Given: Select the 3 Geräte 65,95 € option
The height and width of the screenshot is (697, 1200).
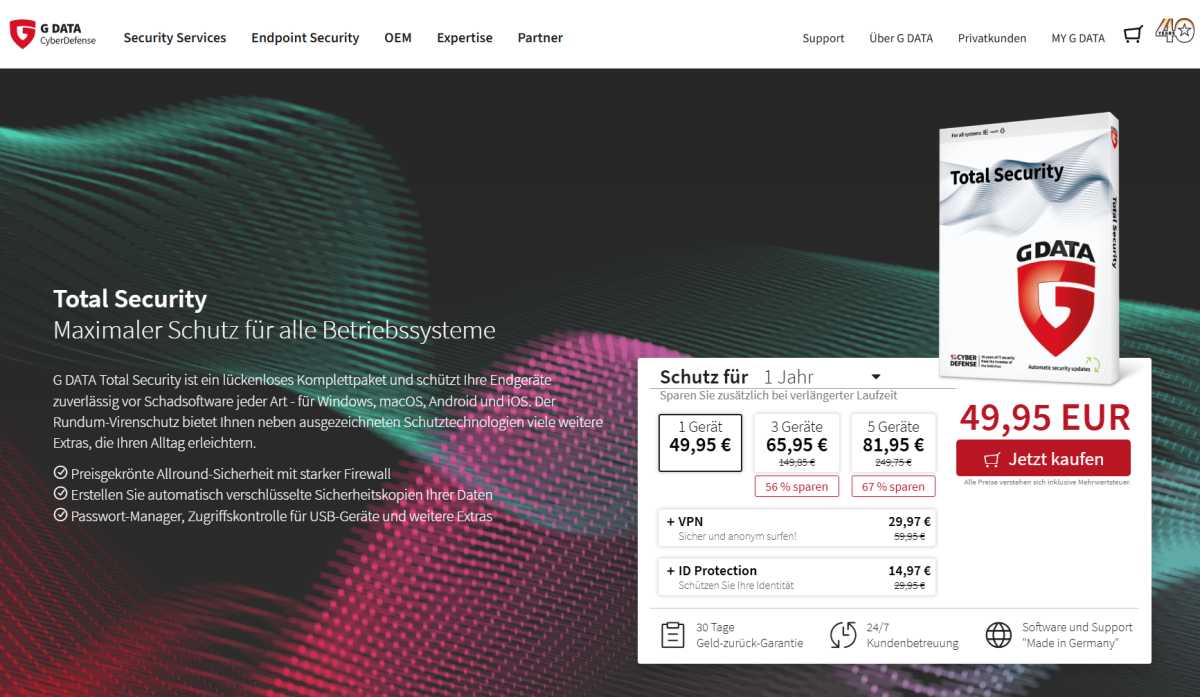Looking at the screenshot, I should 796,442.
